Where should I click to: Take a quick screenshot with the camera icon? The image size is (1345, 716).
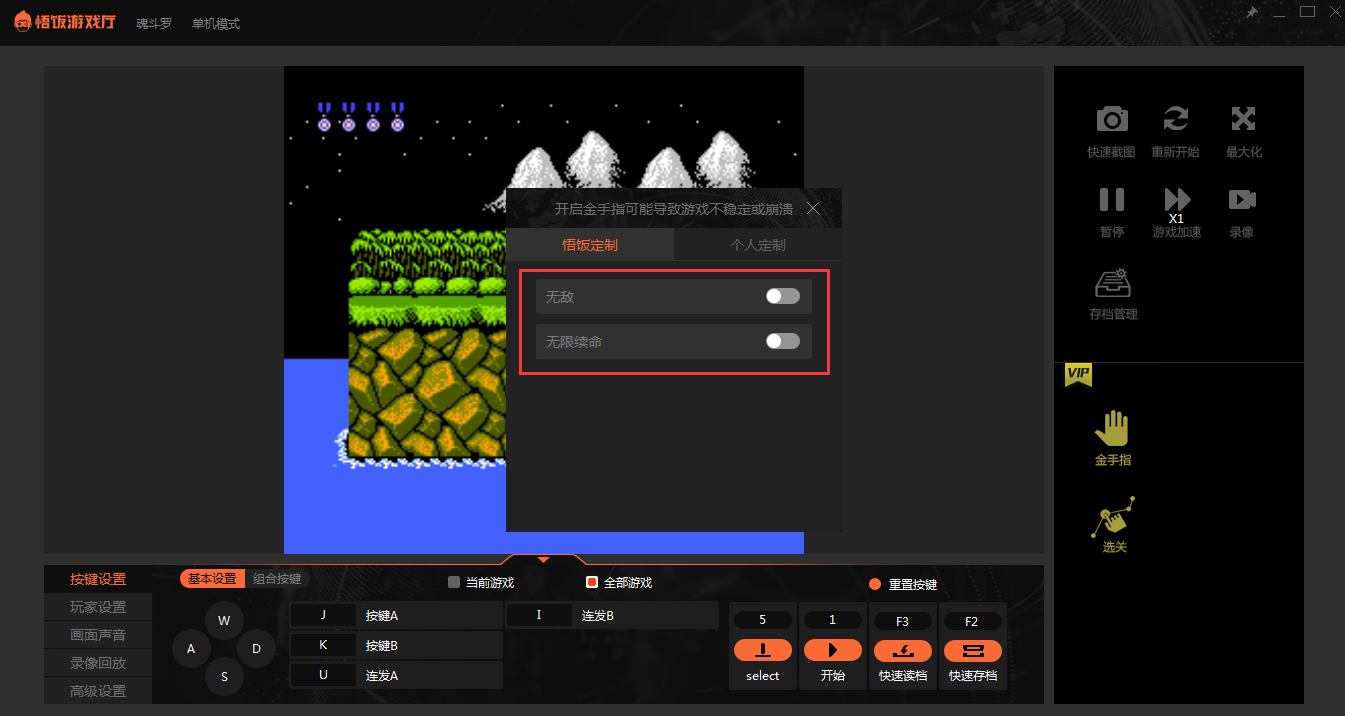coord(1112,119)
